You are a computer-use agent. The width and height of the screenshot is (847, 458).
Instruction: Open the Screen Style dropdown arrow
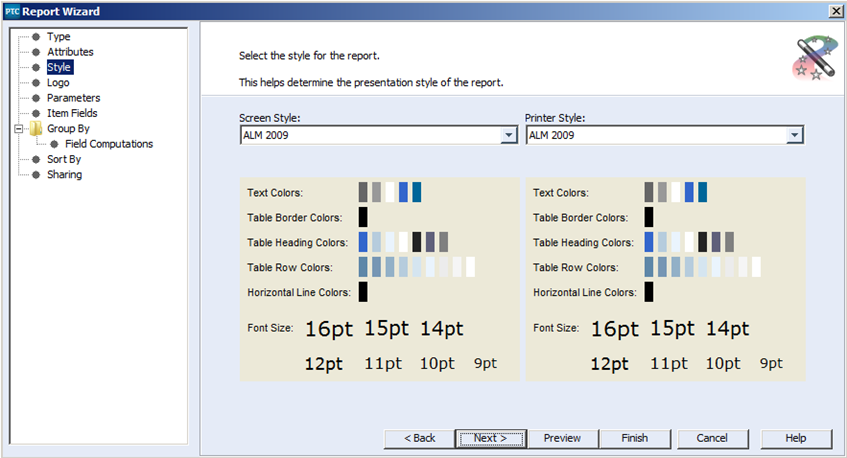[508, 136]
